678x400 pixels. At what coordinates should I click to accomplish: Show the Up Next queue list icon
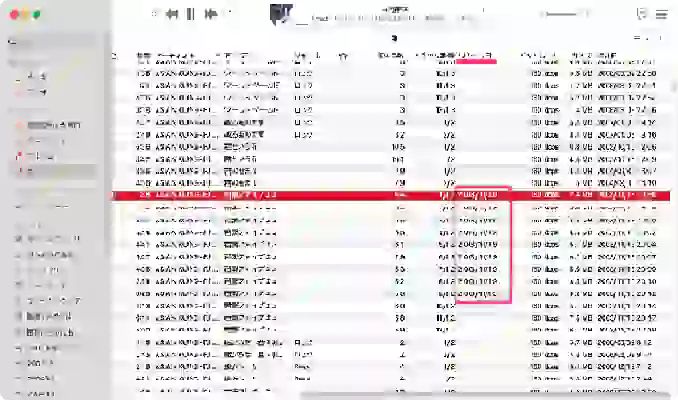(x=662, y=14)
